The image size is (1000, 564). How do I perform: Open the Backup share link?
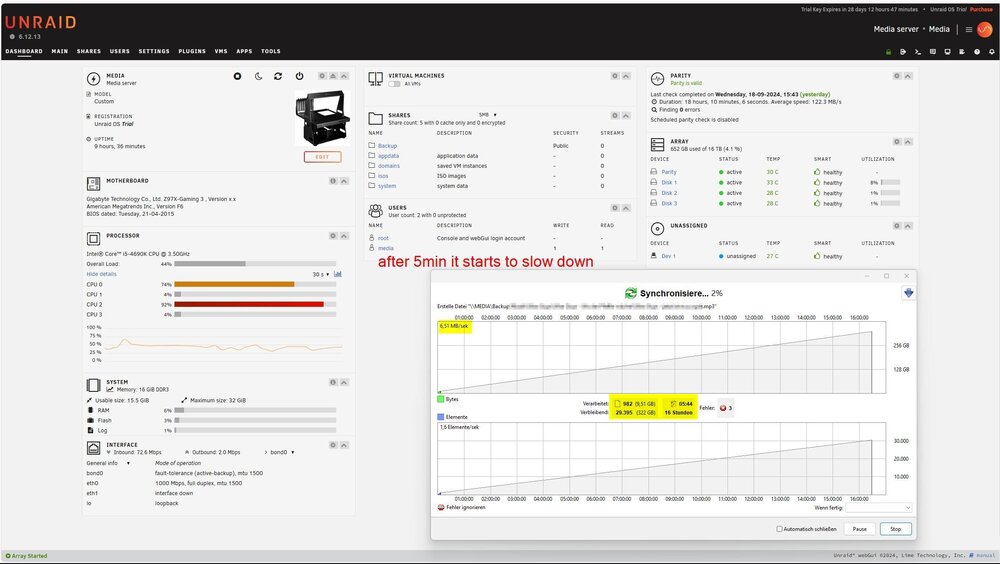pos(387,146)
